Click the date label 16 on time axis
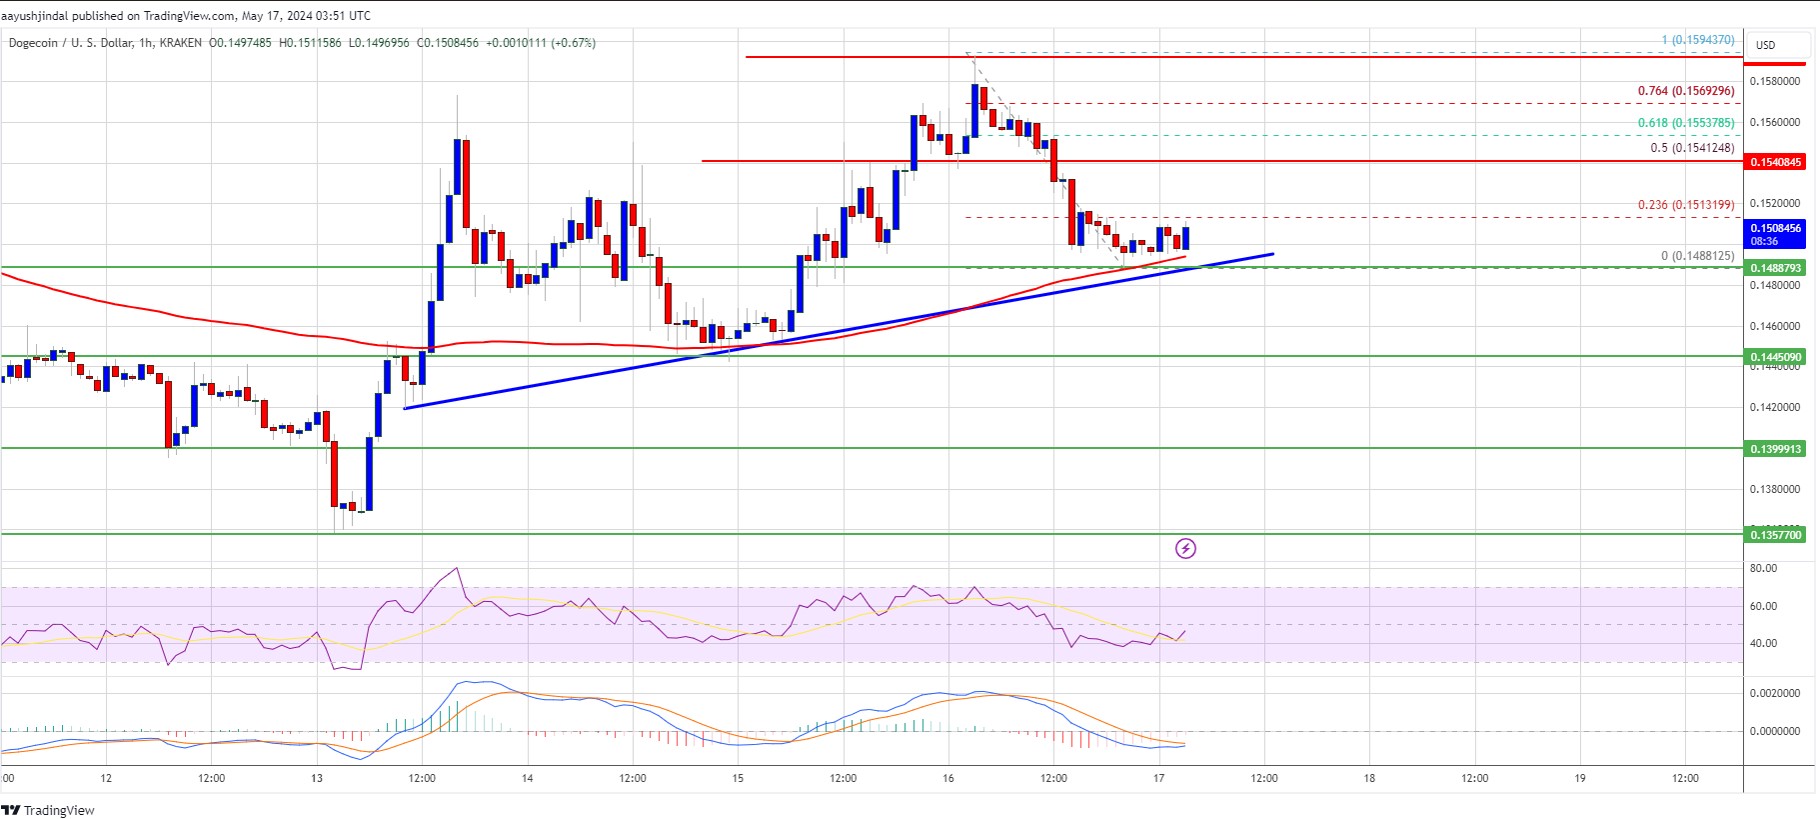1820x819 pixels. click(948, 778)
